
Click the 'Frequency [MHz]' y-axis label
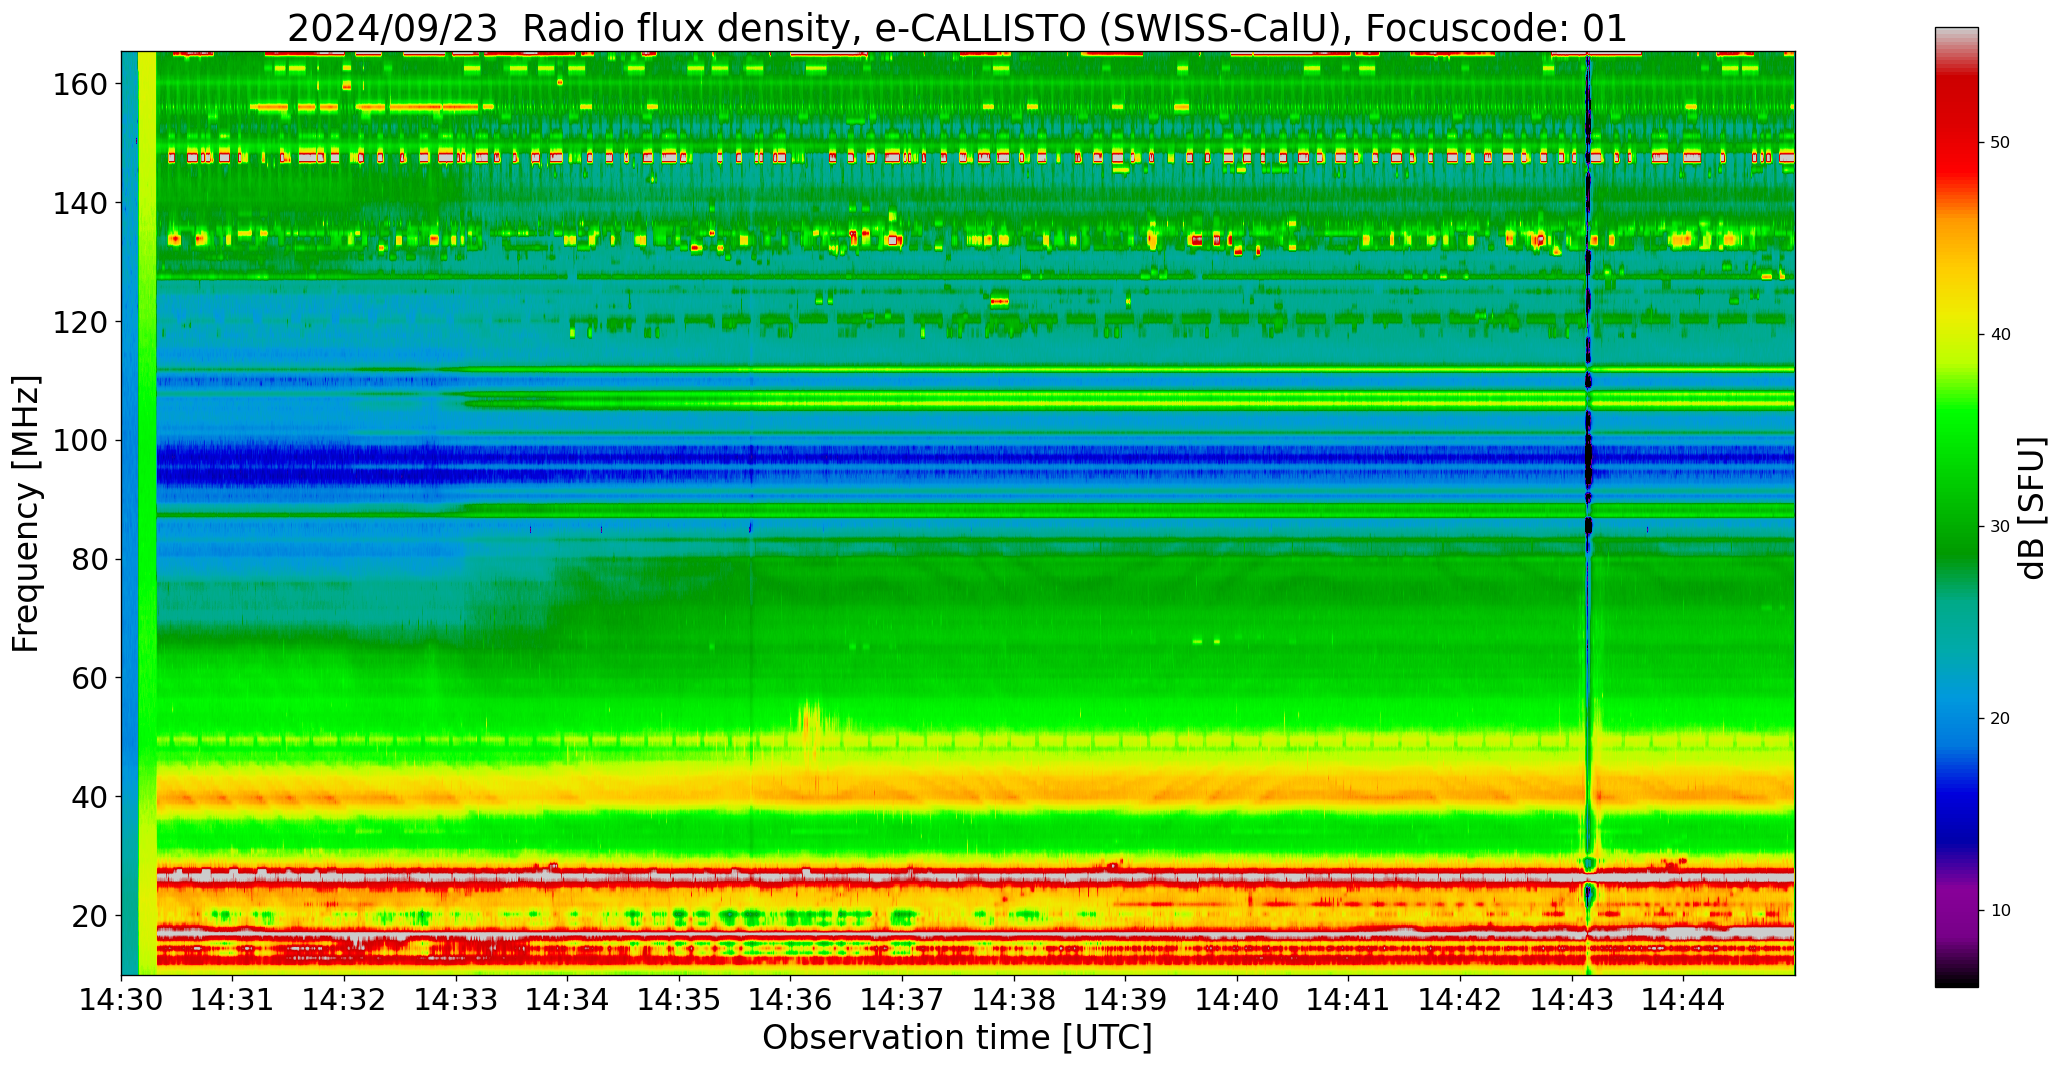tap(27, 513)
